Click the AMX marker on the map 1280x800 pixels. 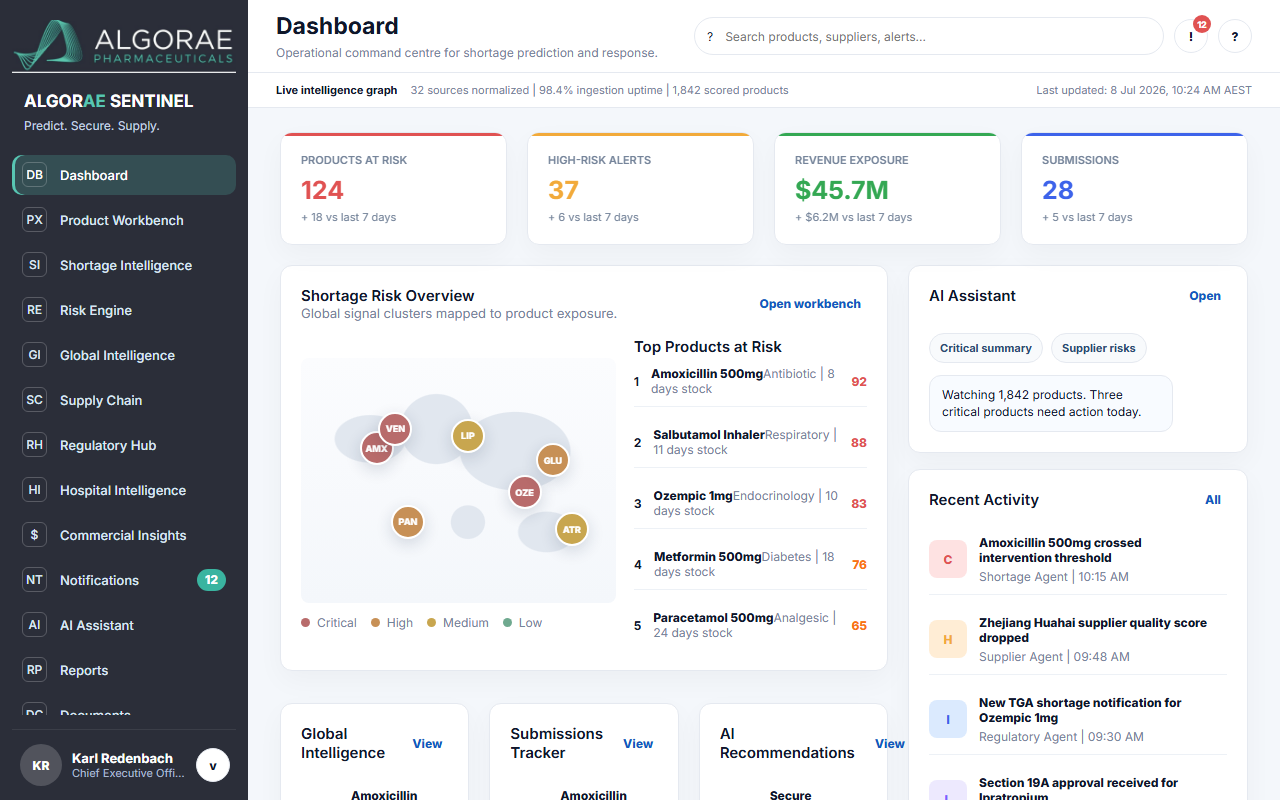tap(376, 448)
